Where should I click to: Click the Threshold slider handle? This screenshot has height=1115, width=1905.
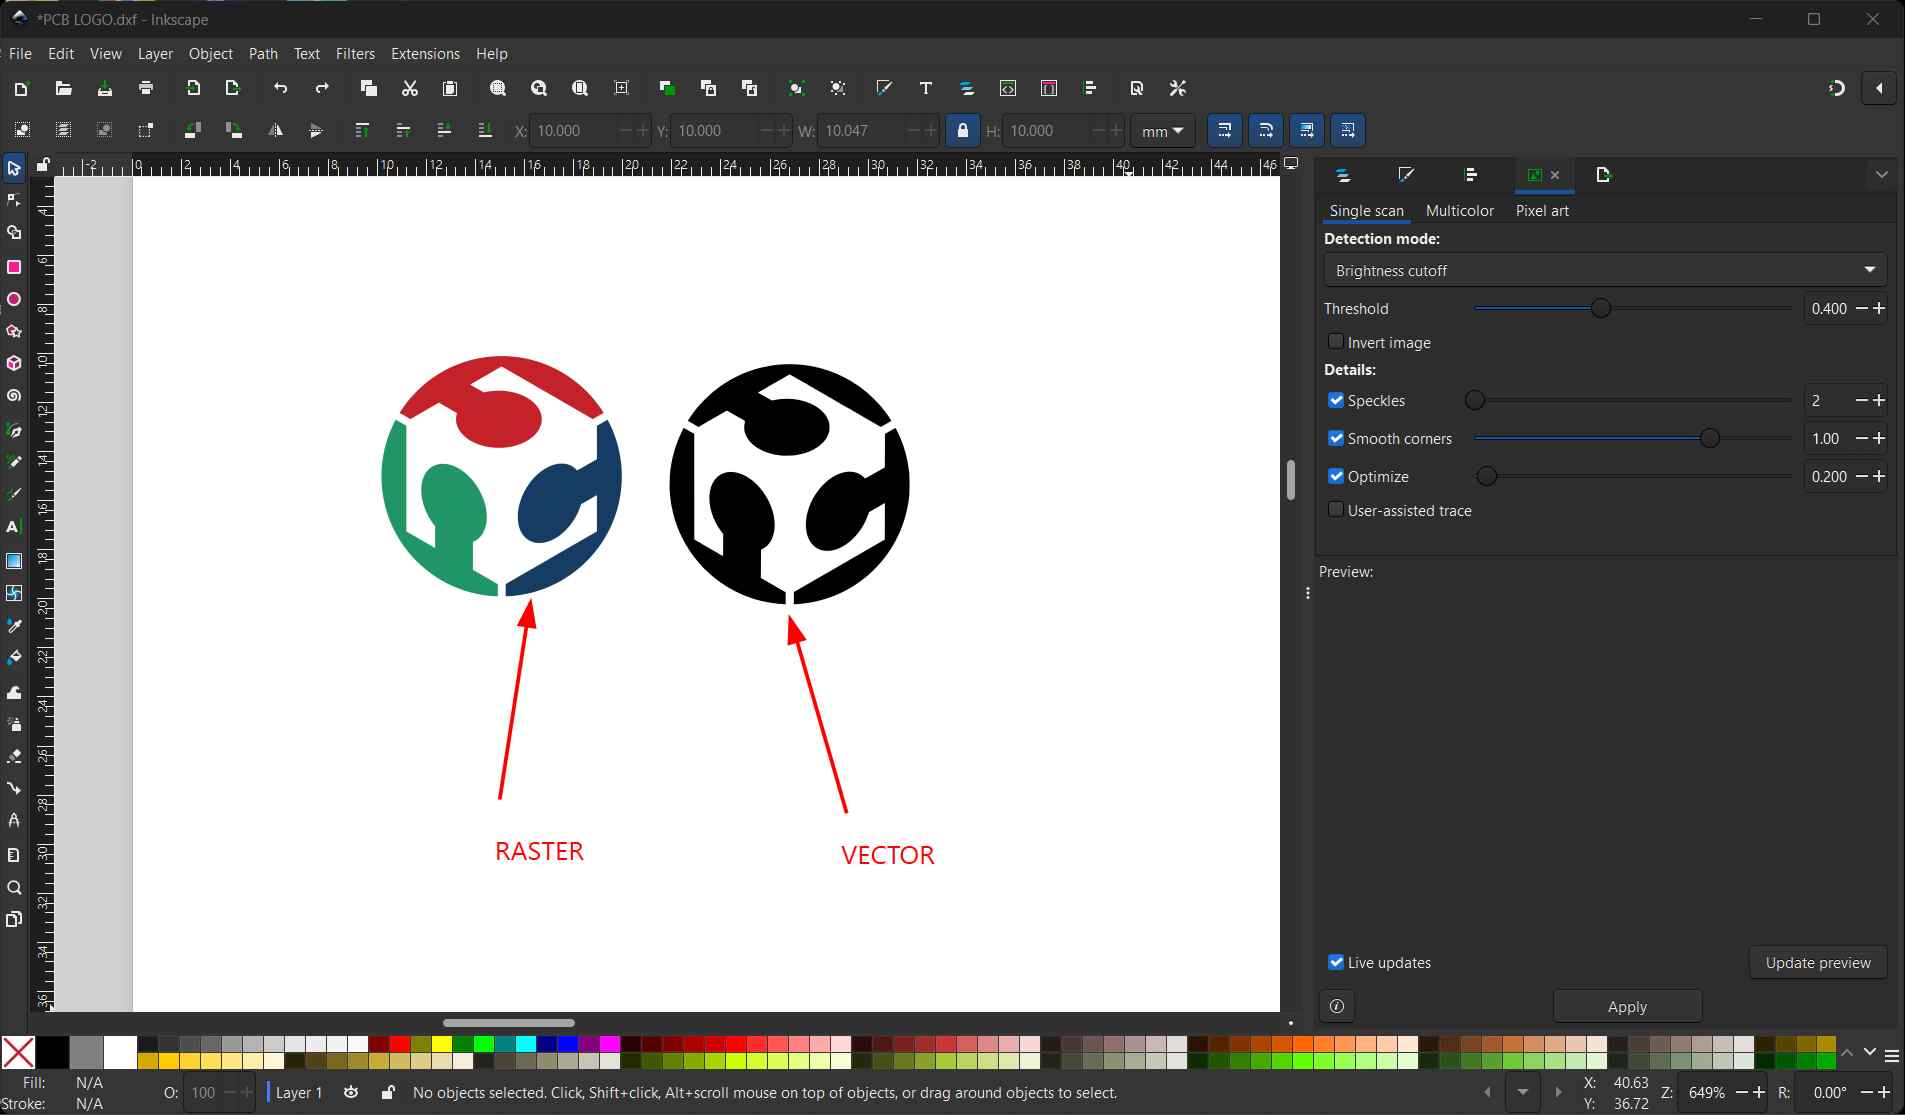tap(1601, 308)
